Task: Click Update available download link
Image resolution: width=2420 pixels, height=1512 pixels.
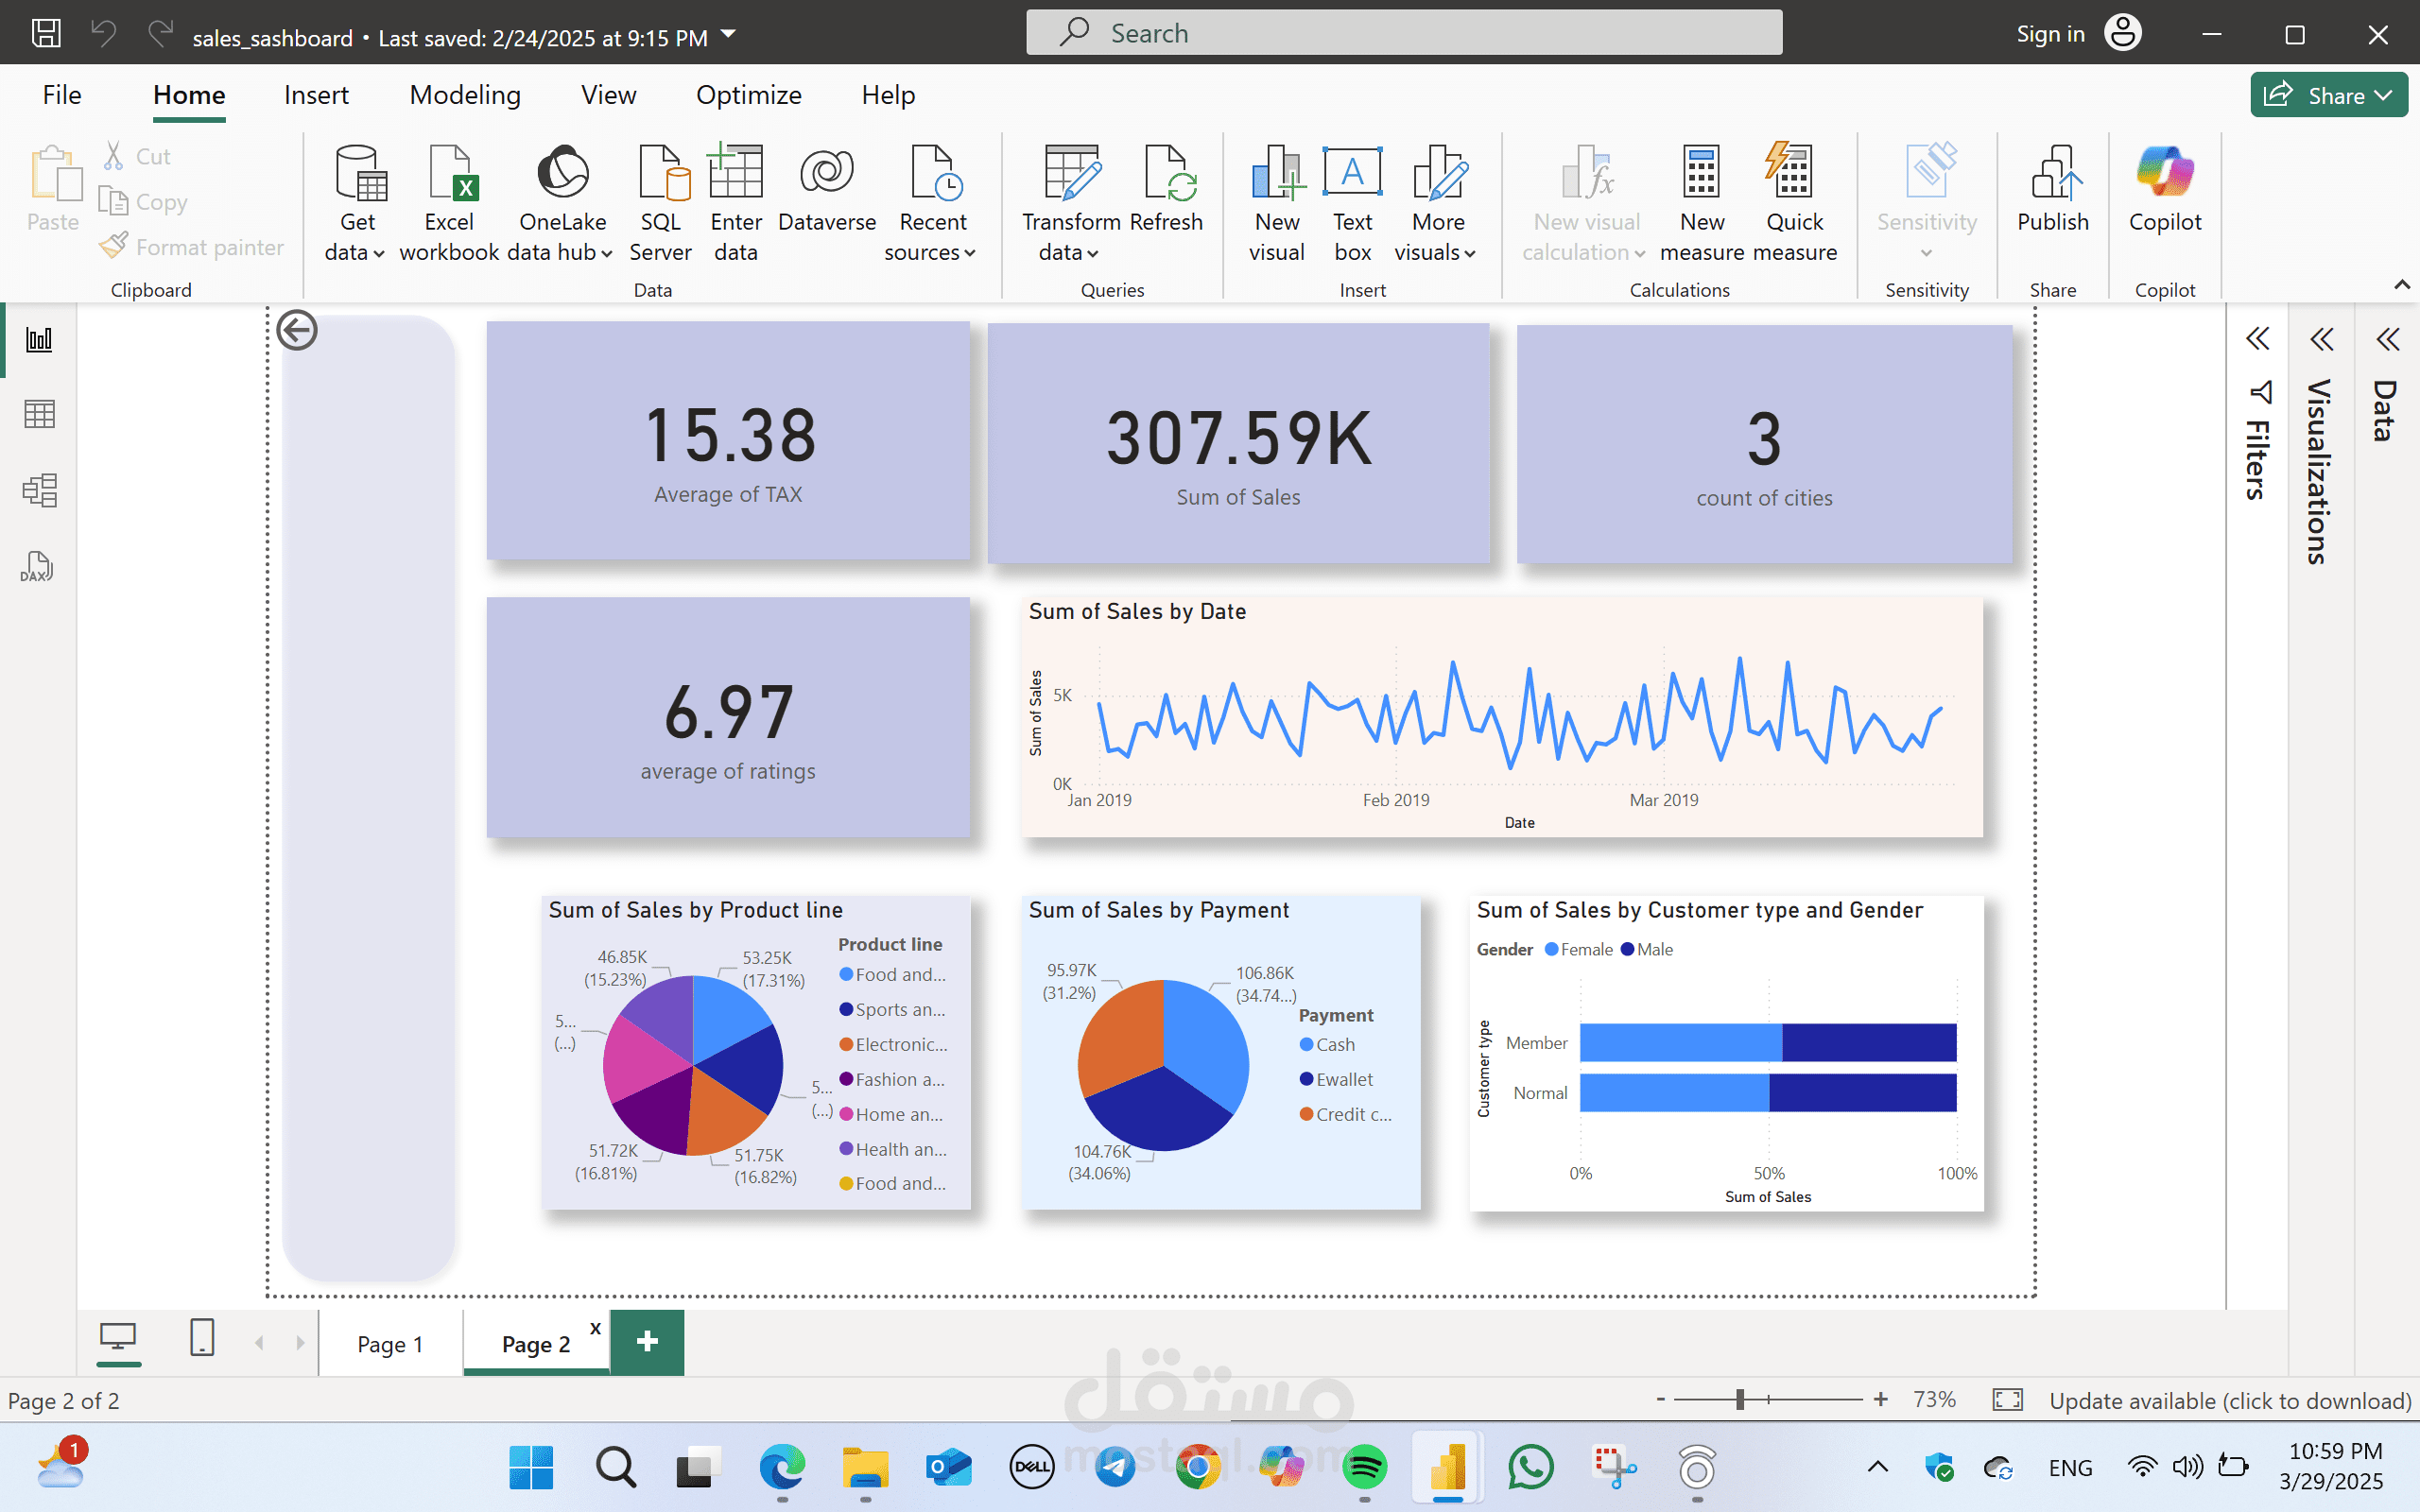Action: point(2229,1400)
